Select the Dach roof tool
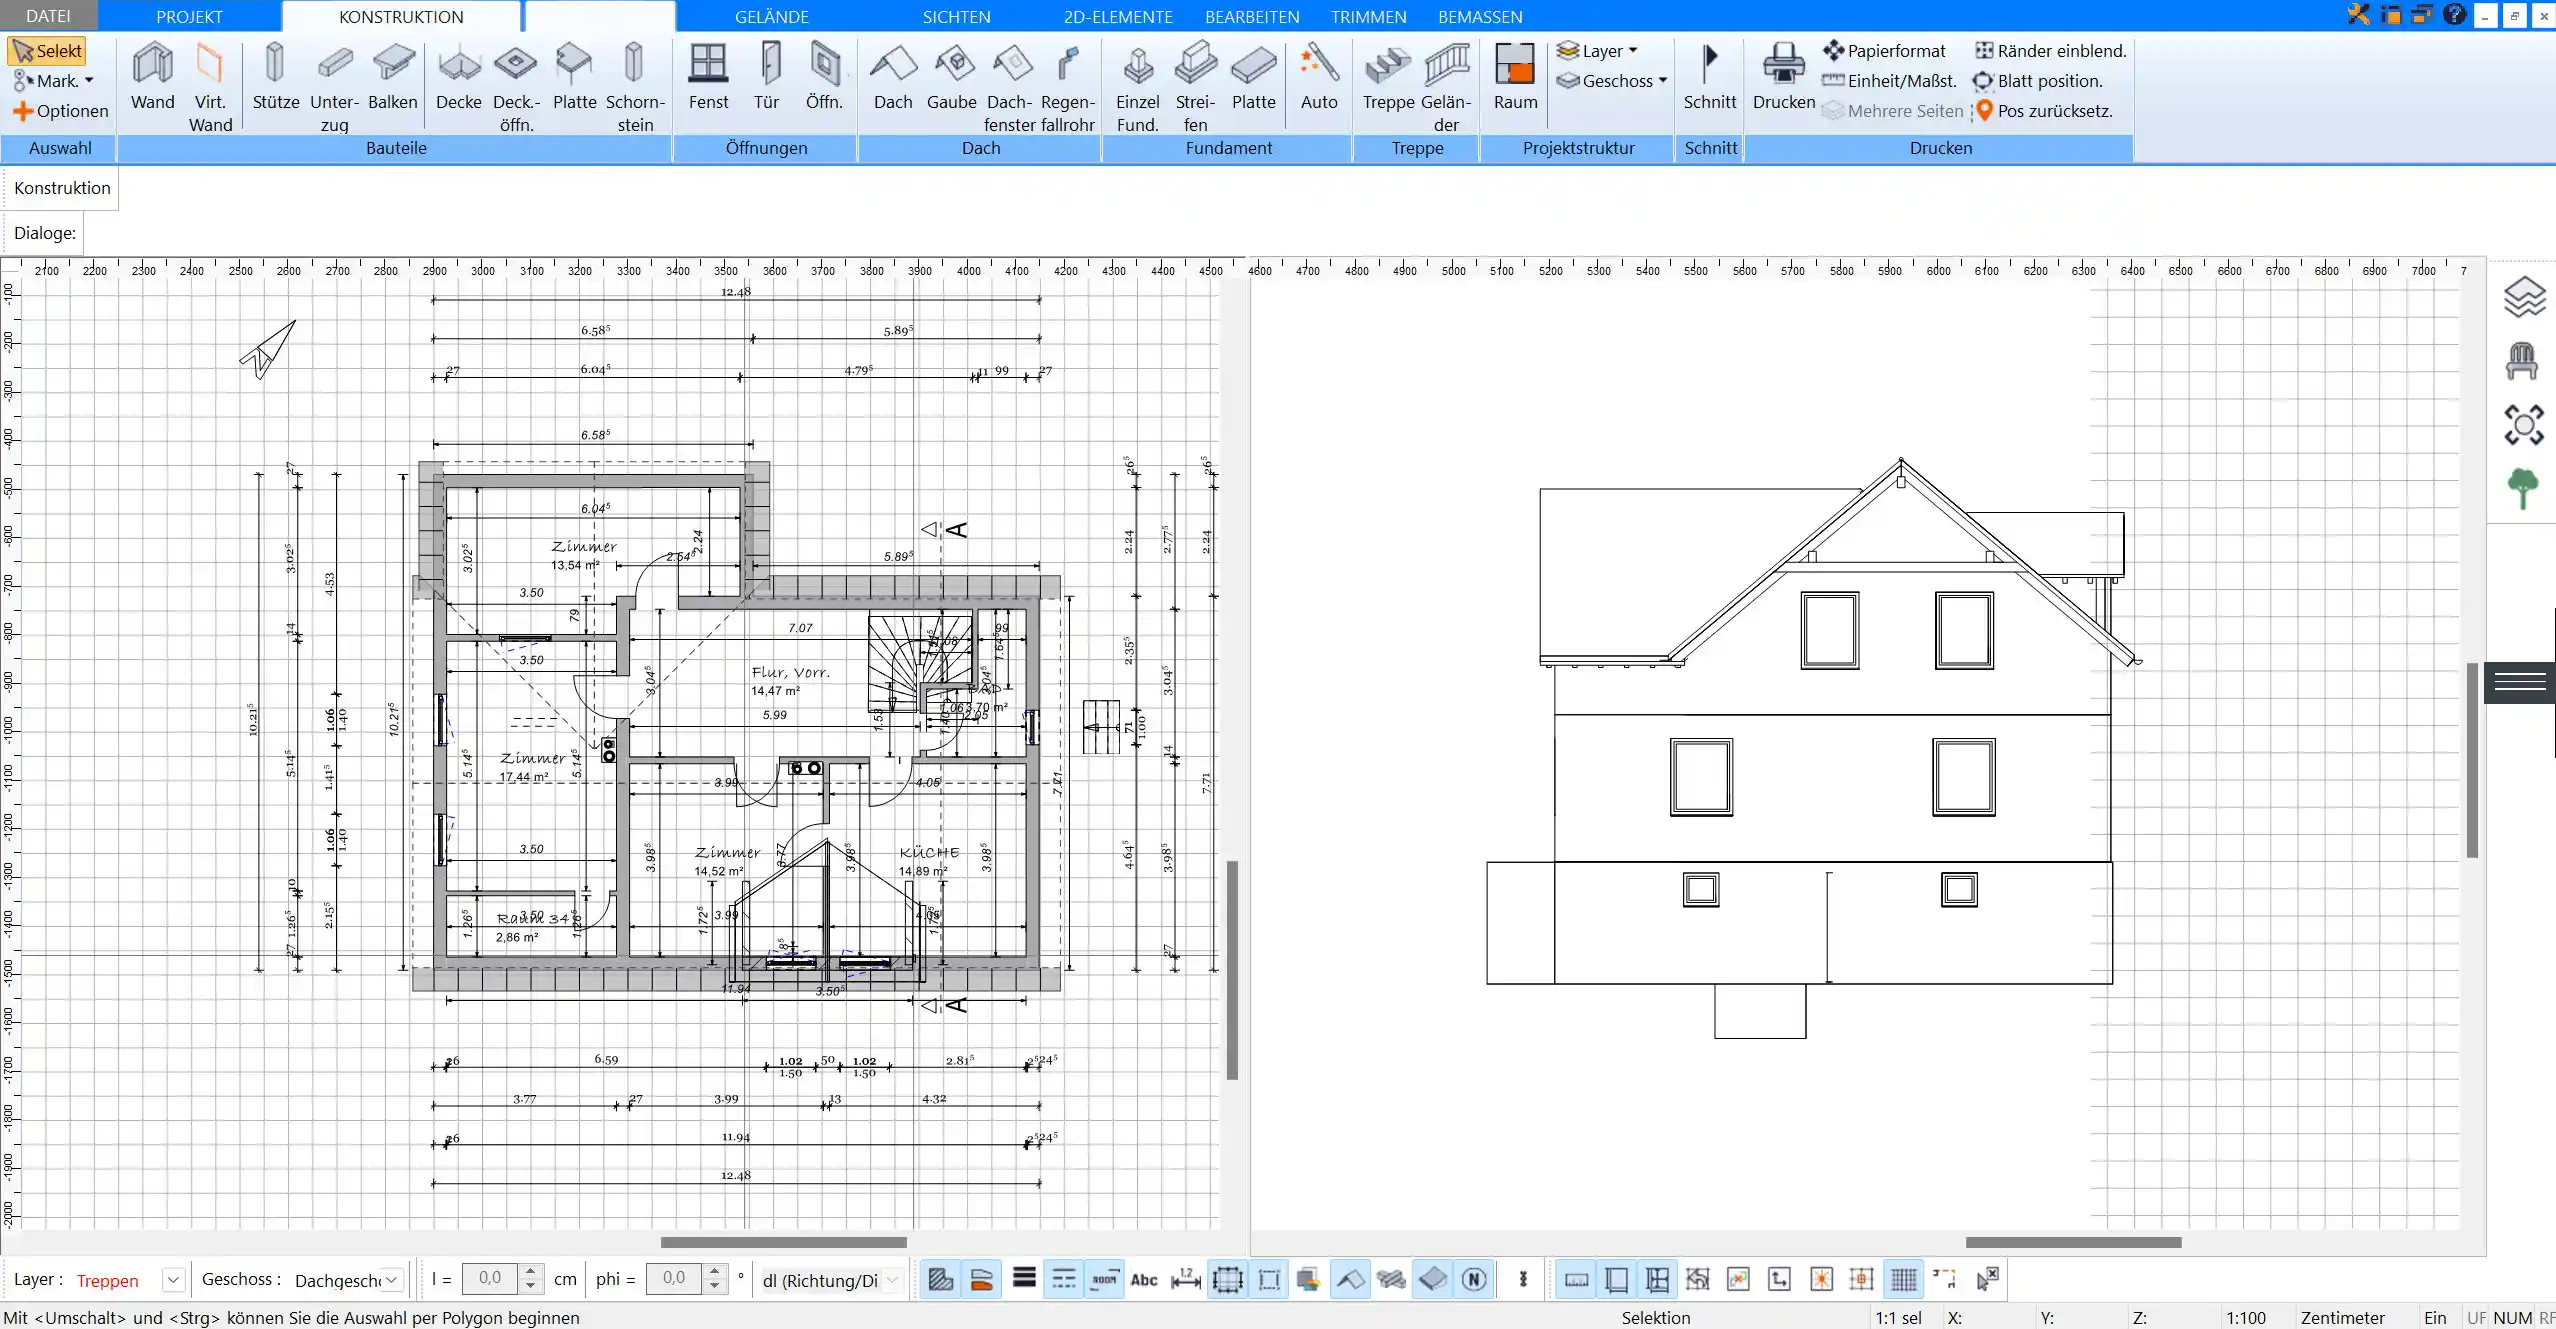2556x1329 pixels. pyautogui.click(x=893, y=76)
